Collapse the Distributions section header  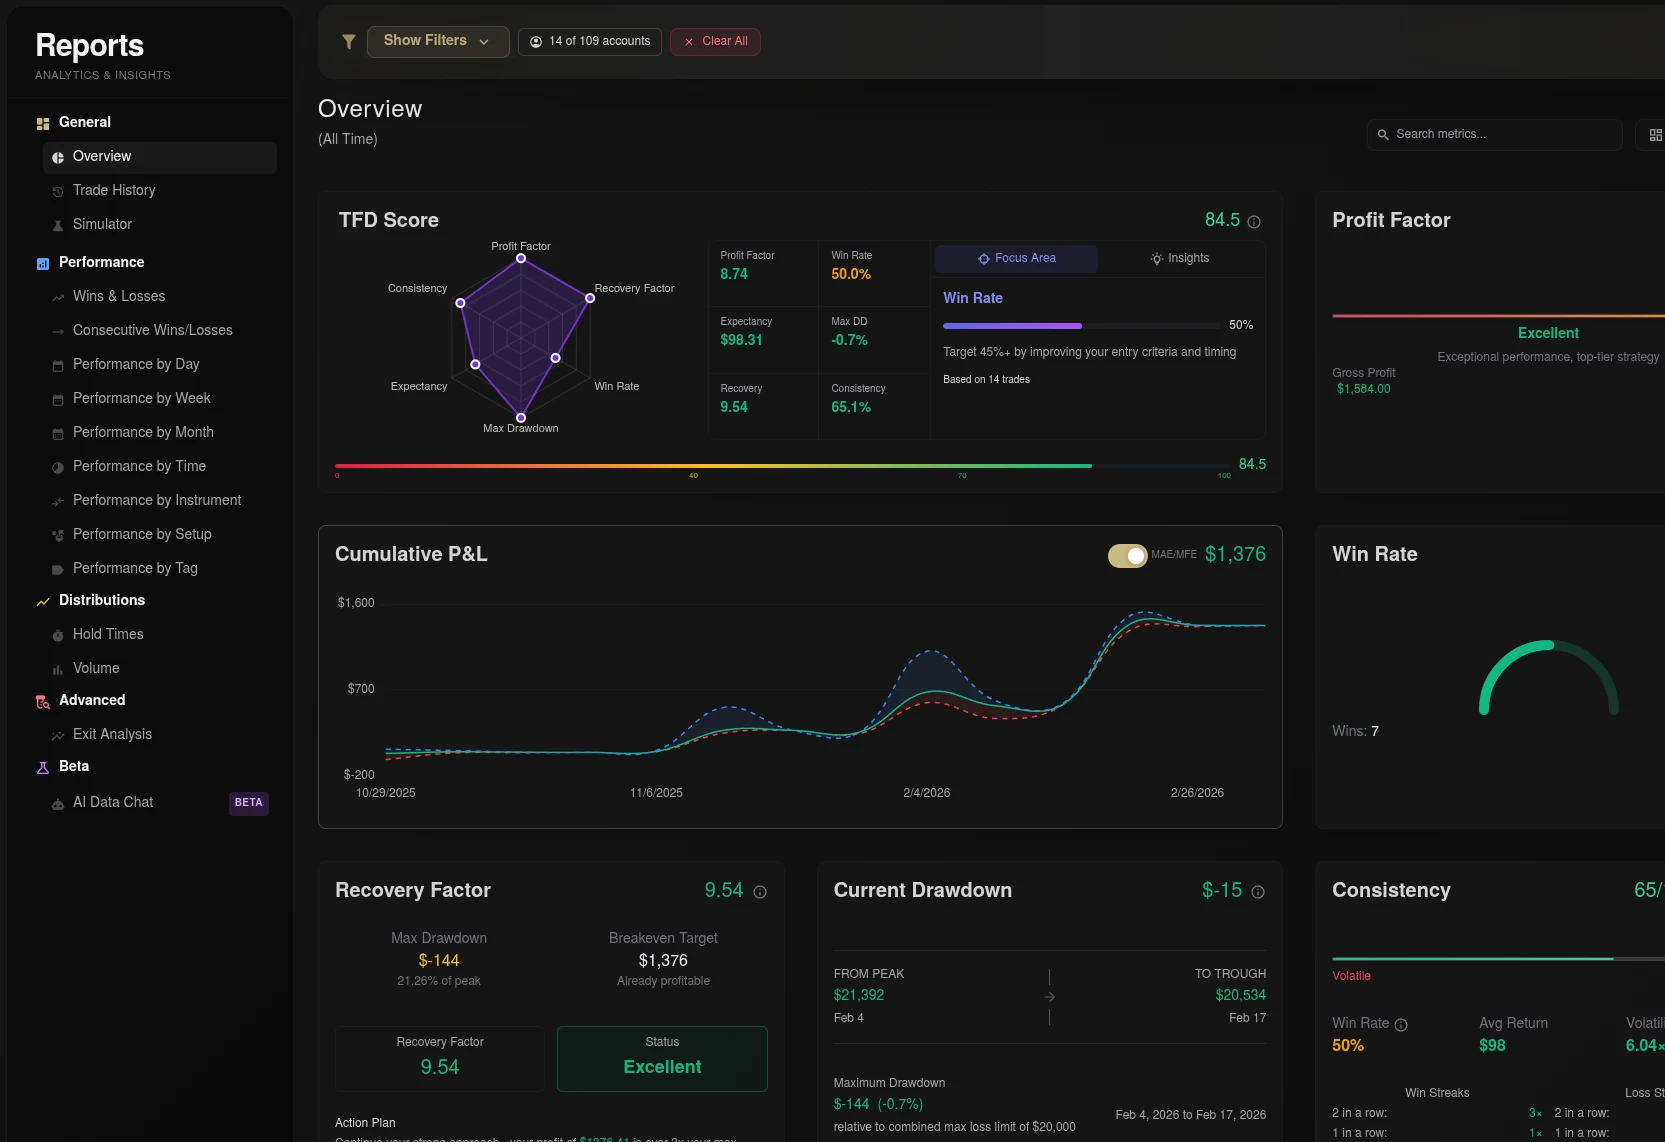pos(101,600)
